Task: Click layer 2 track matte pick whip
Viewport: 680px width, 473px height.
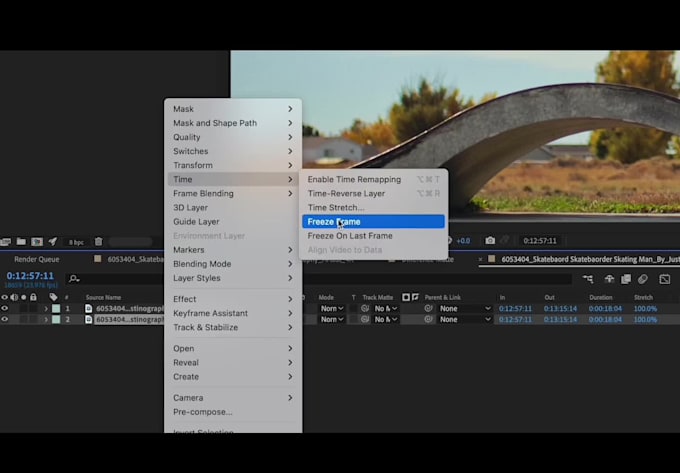Action: pyautogui.click(x=365, y=319)
